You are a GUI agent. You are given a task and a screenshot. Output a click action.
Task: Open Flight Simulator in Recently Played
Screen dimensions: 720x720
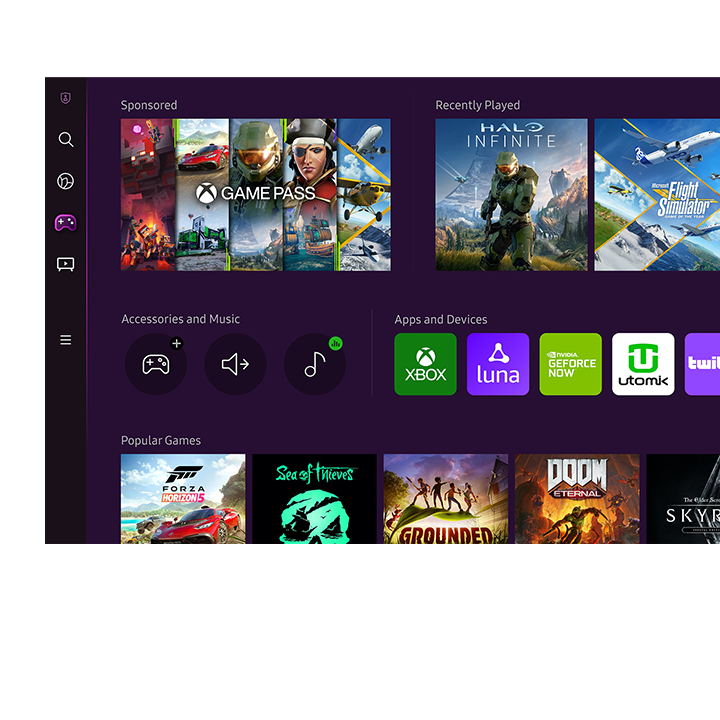click(657, 195)
